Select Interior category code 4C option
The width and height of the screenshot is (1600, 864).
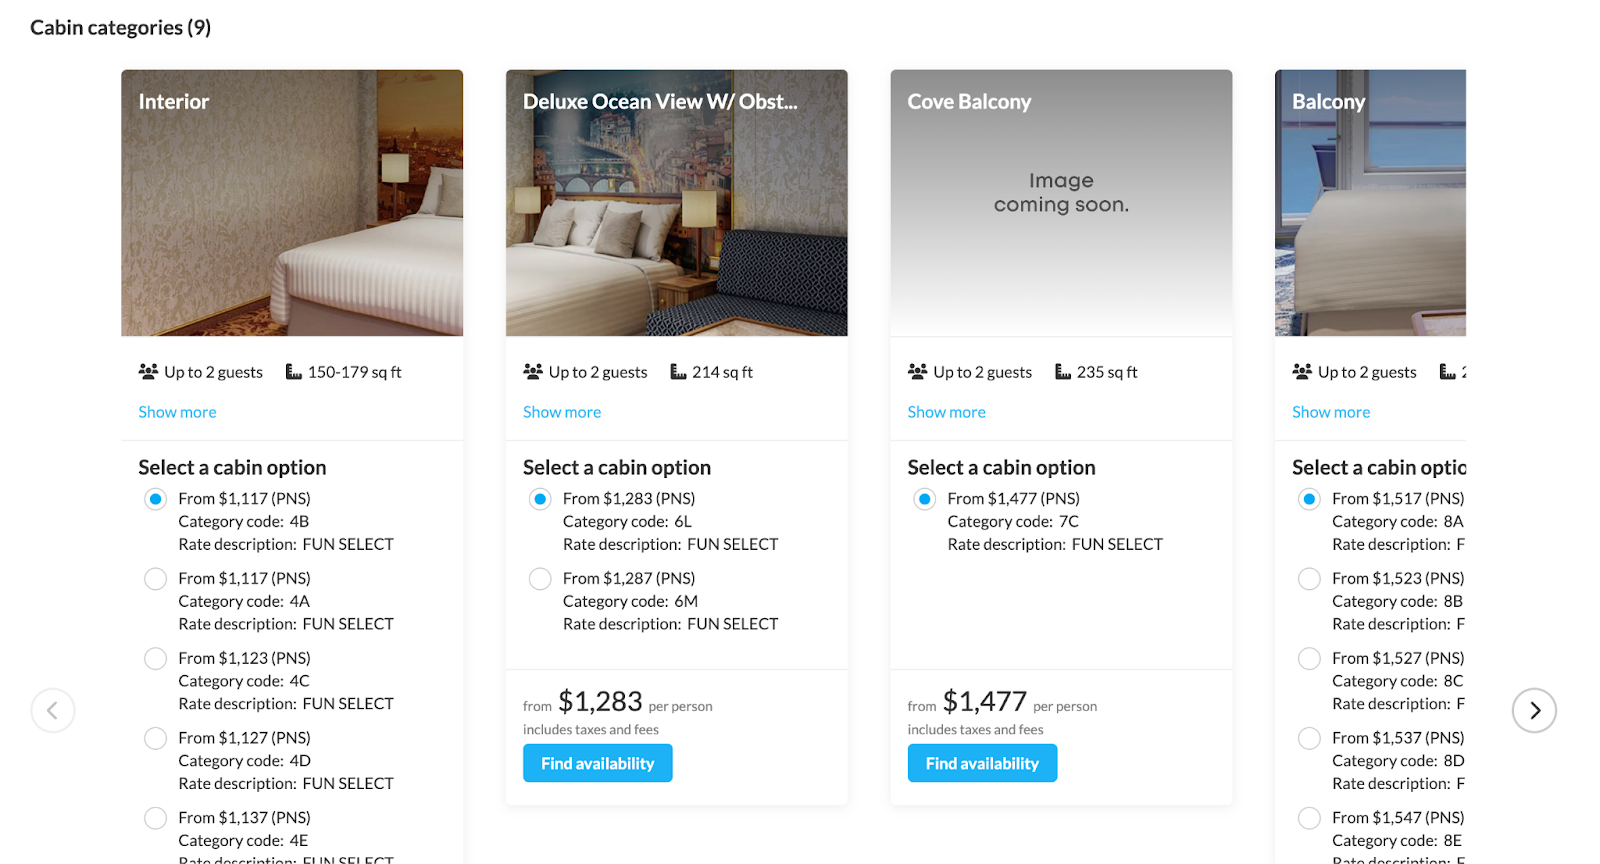pos(156,659)
